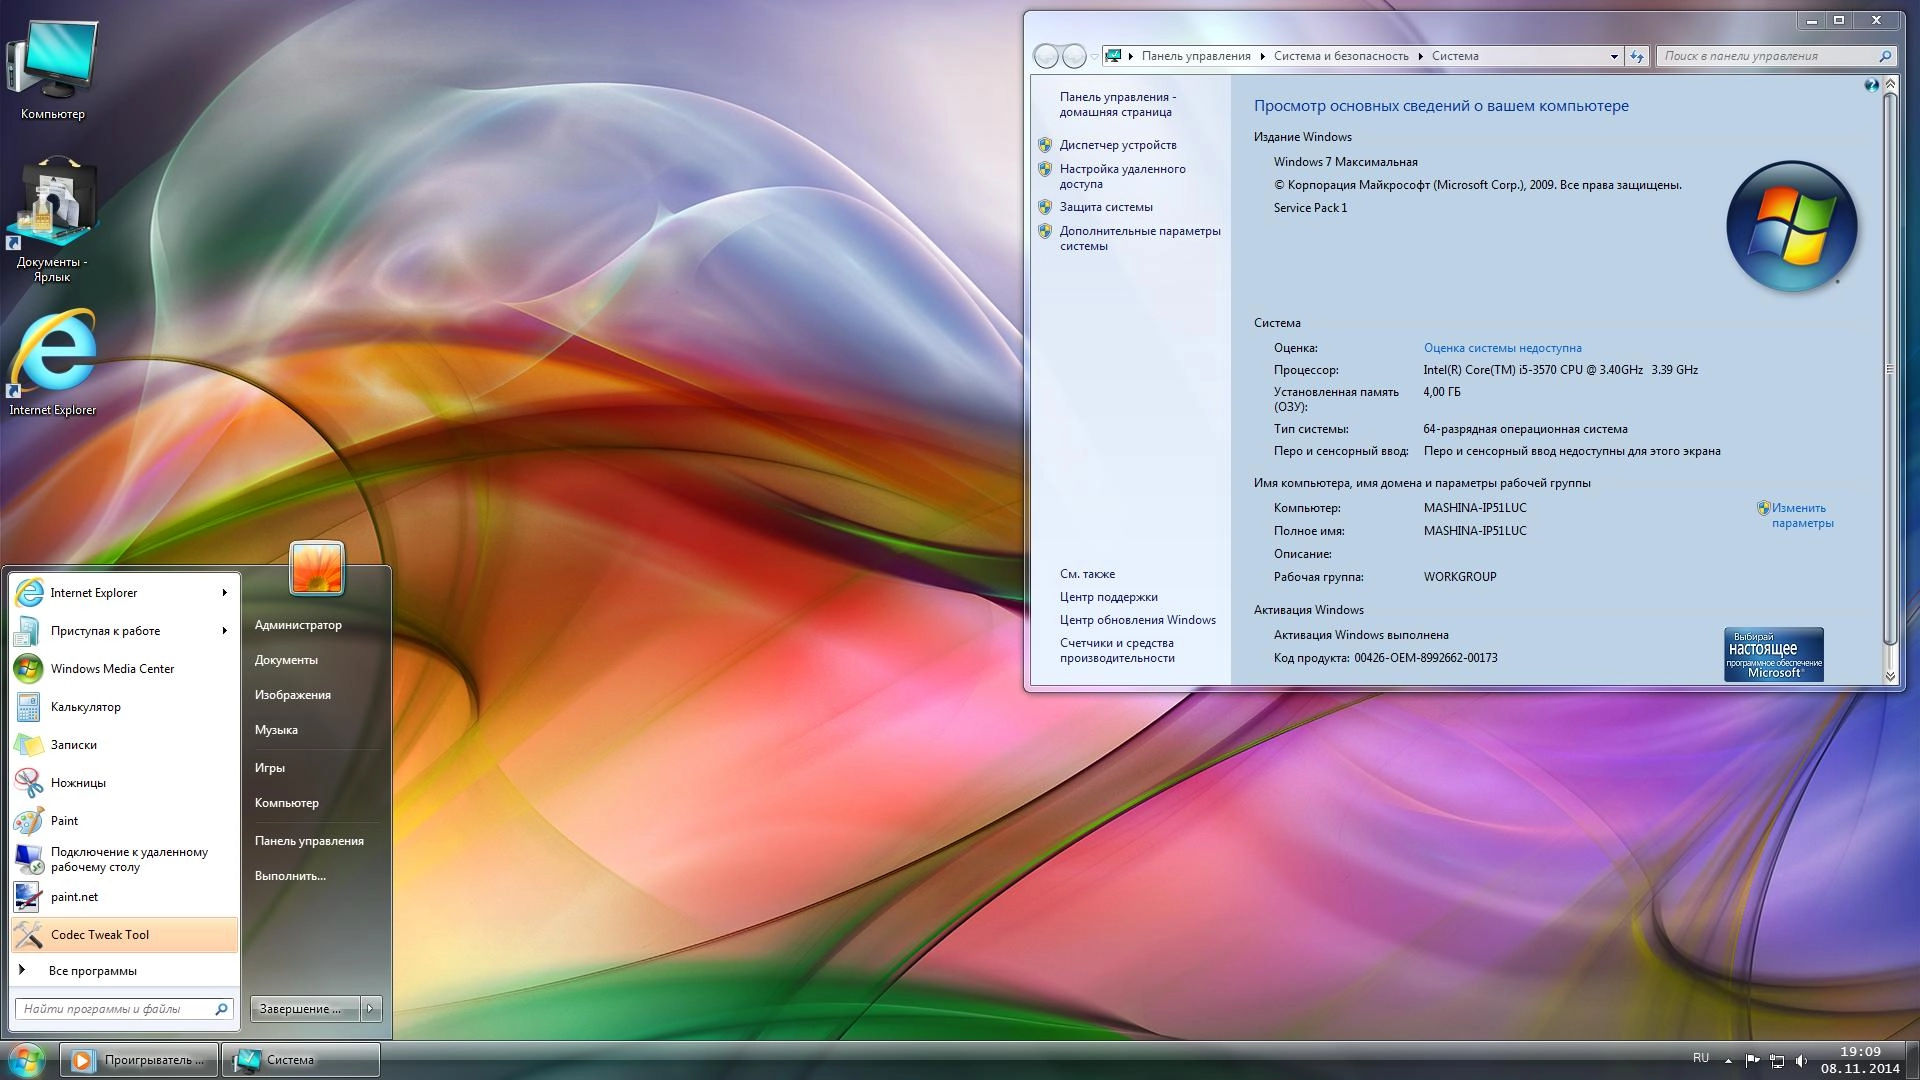Open Action Center flag tray icon
Image resolution: width=1920 pixels, height=1080 pixels.
click(1752, 1060)
